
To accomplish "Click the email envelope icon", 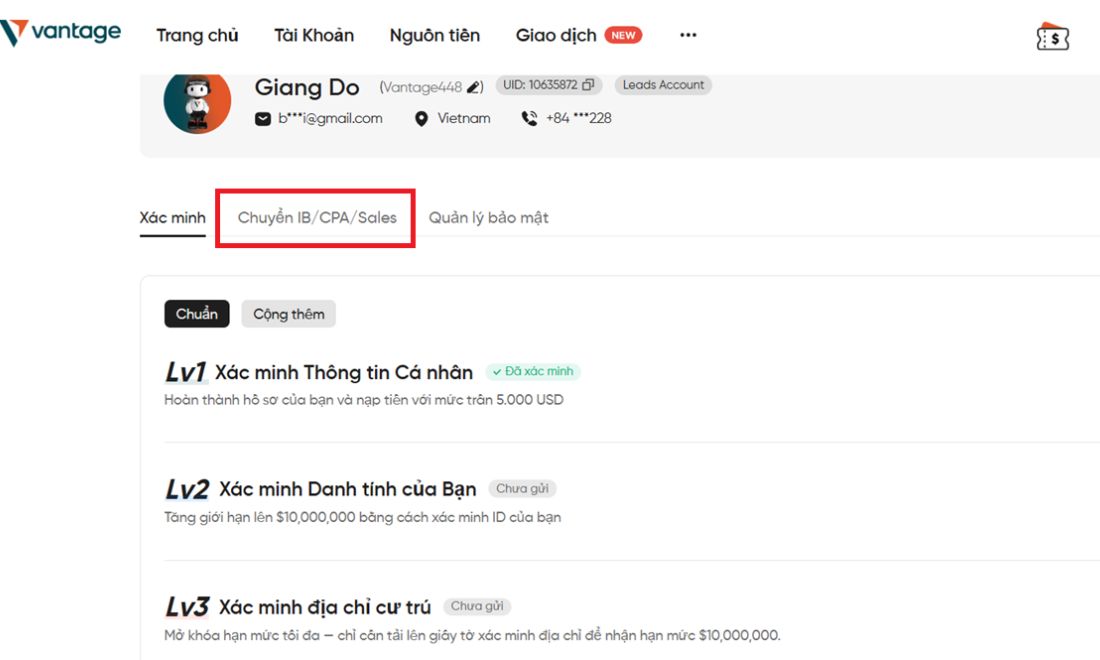I will (262, 119).
